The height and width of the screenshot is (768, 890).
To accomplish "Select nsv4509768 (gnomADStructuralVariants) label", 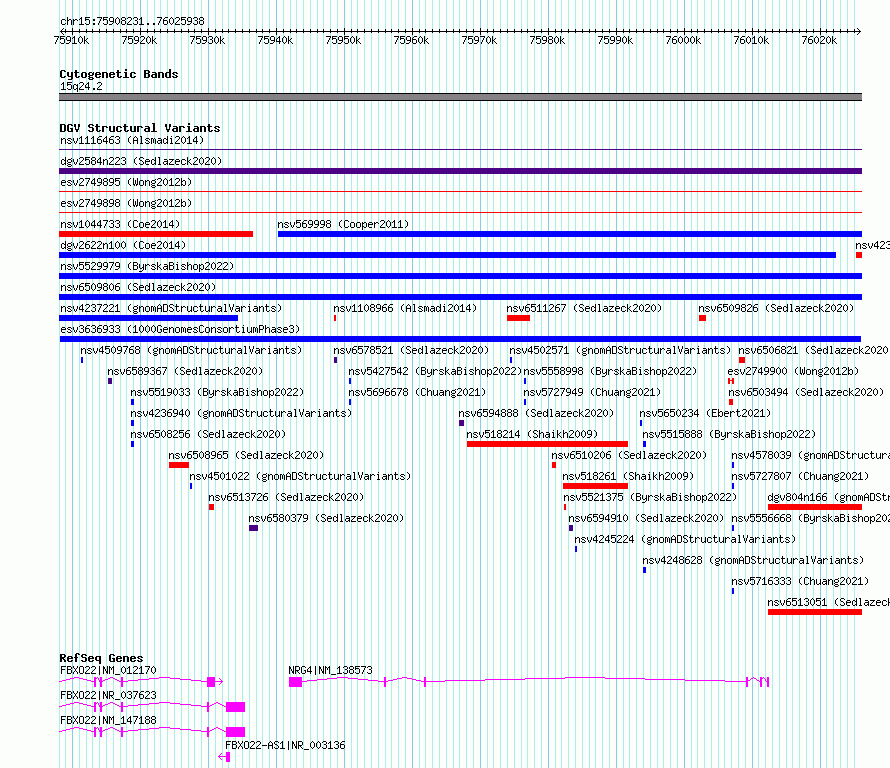I will pyautogui.click(x=191, y=350).
